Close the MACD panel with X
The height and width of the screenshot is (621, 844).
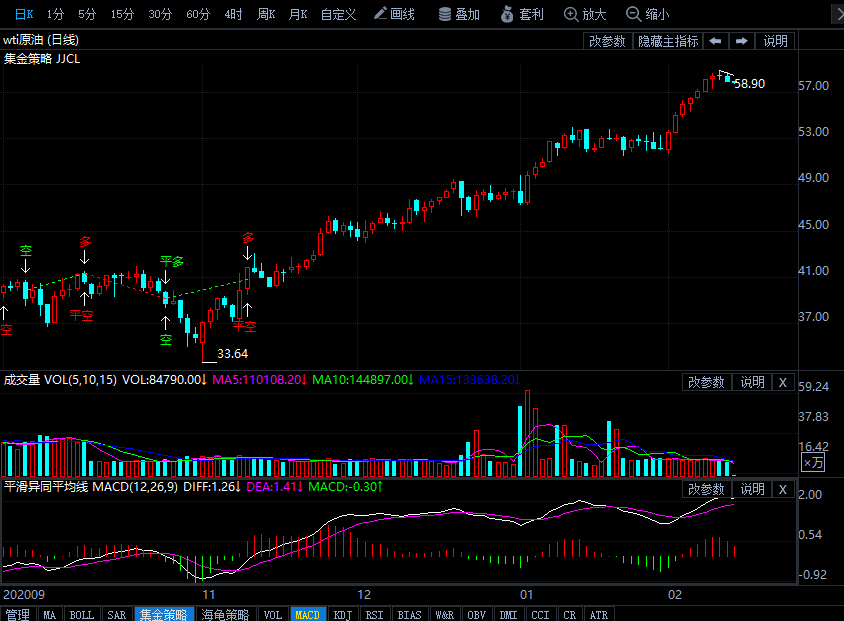[x=783, y=489]
